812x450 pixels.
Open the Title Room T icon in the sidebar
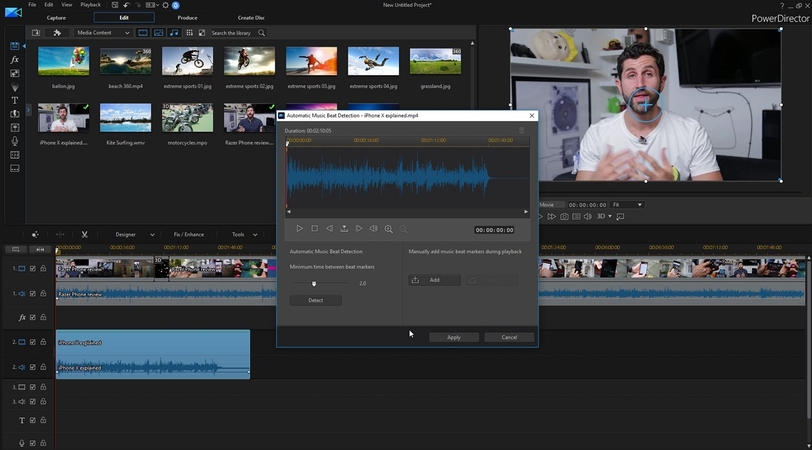[14, 100]
